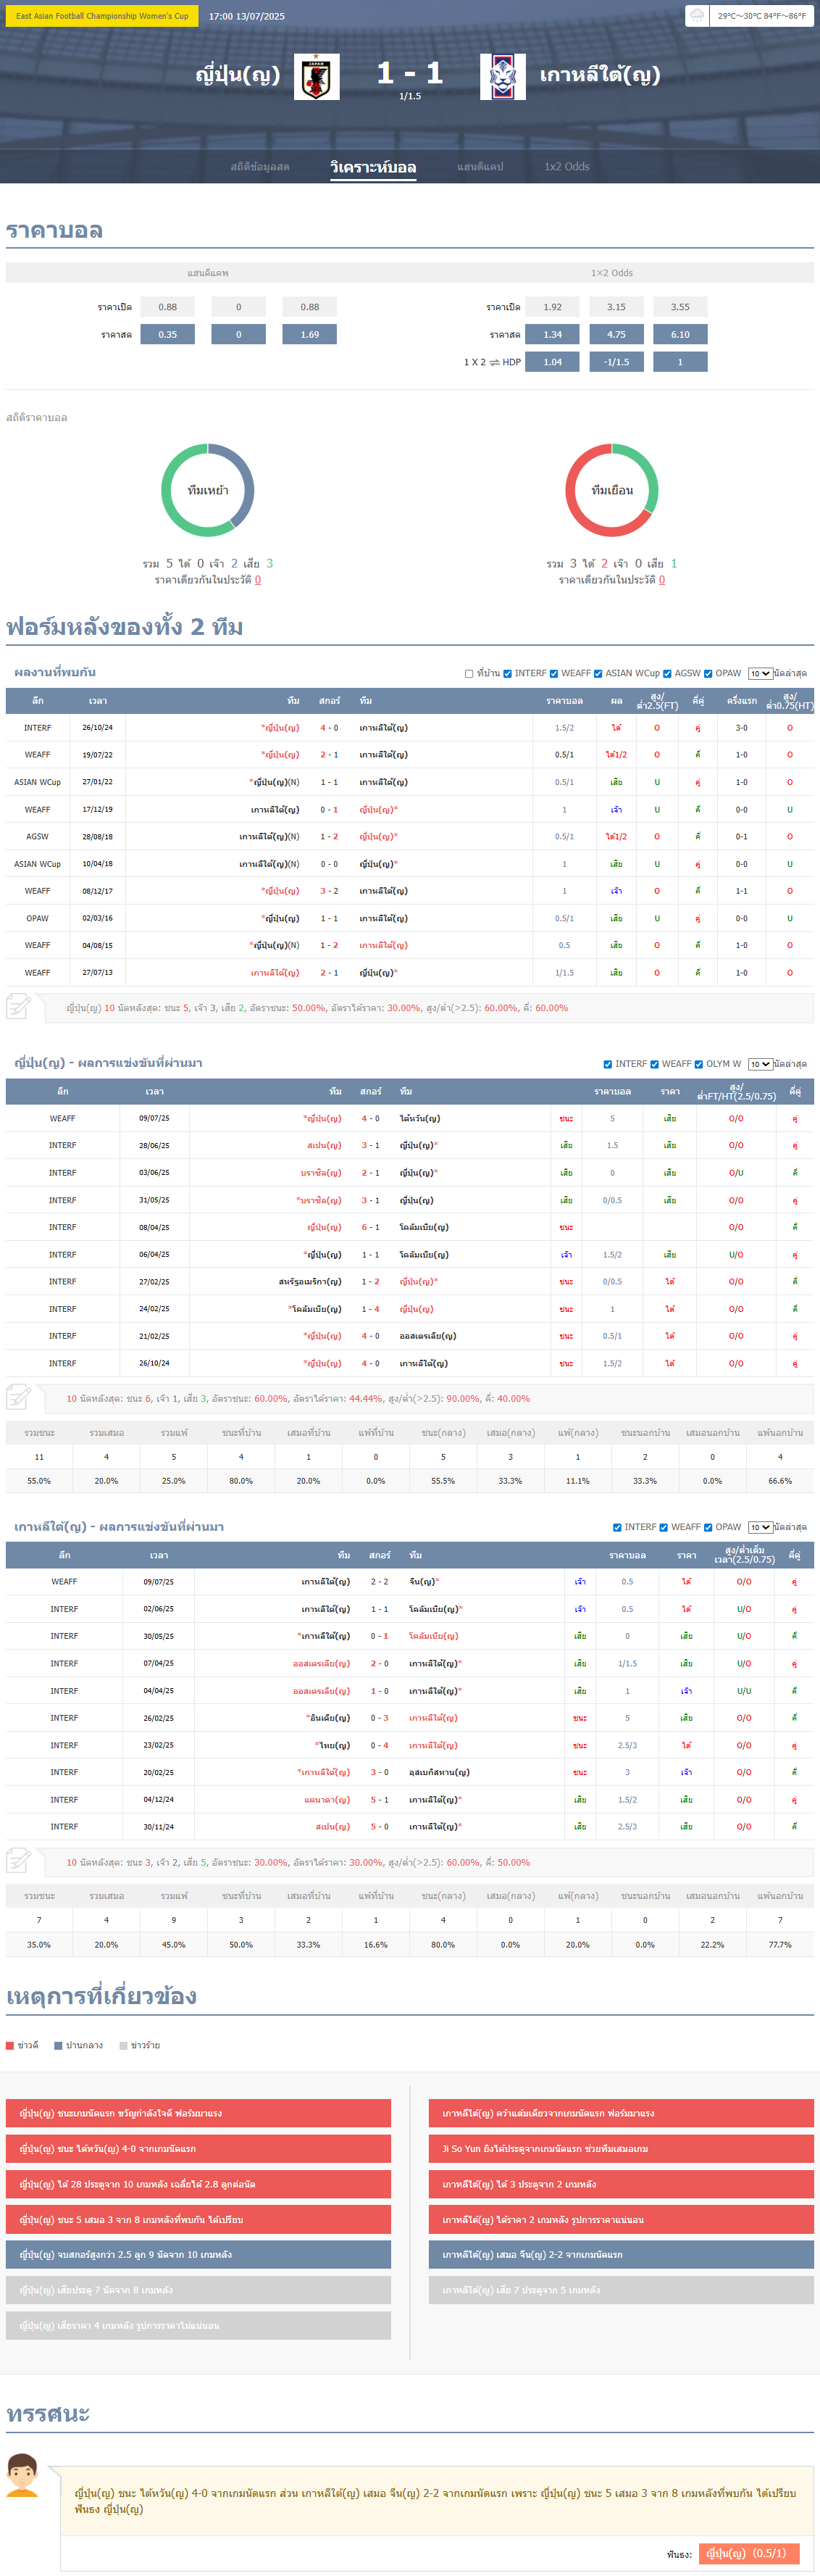Click the 'ทีมเหย้า' home team donut chart
This screenshot has width=820, height=2576.
pyautogui.click(x=208, y=490)
